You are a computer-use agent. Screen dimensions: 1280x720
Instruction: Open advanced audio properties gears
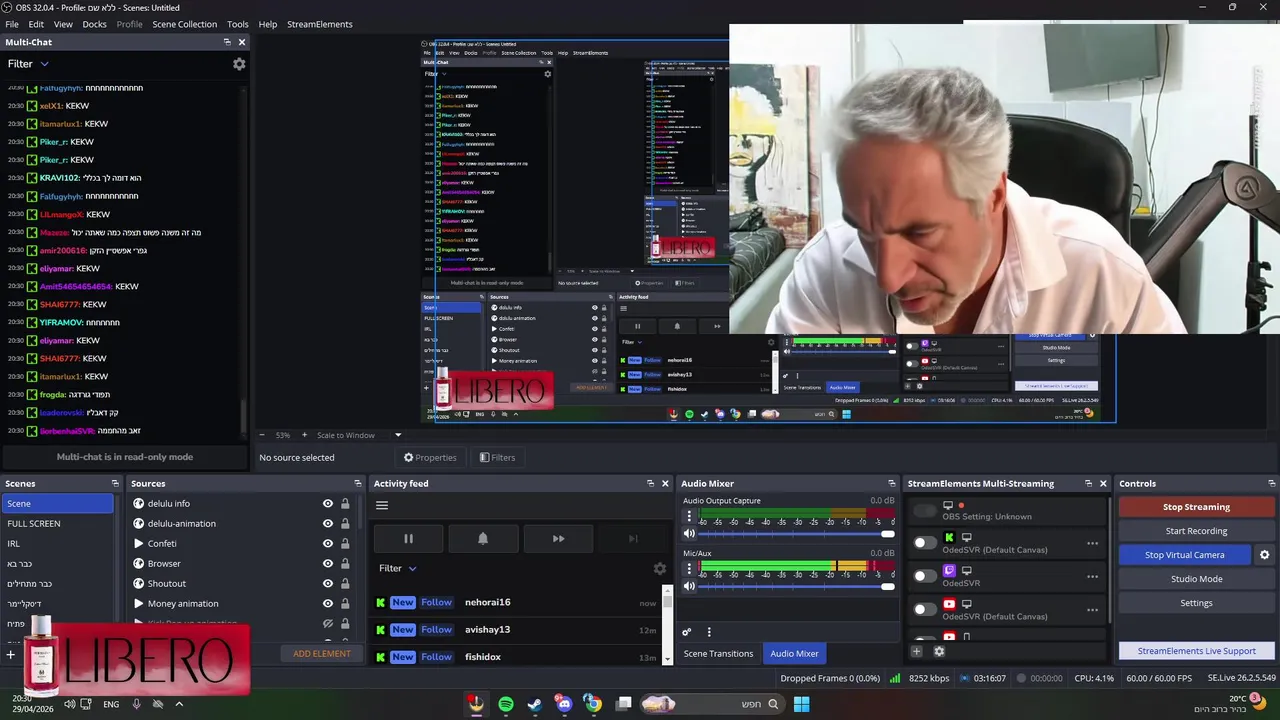[x=686, y=632]
